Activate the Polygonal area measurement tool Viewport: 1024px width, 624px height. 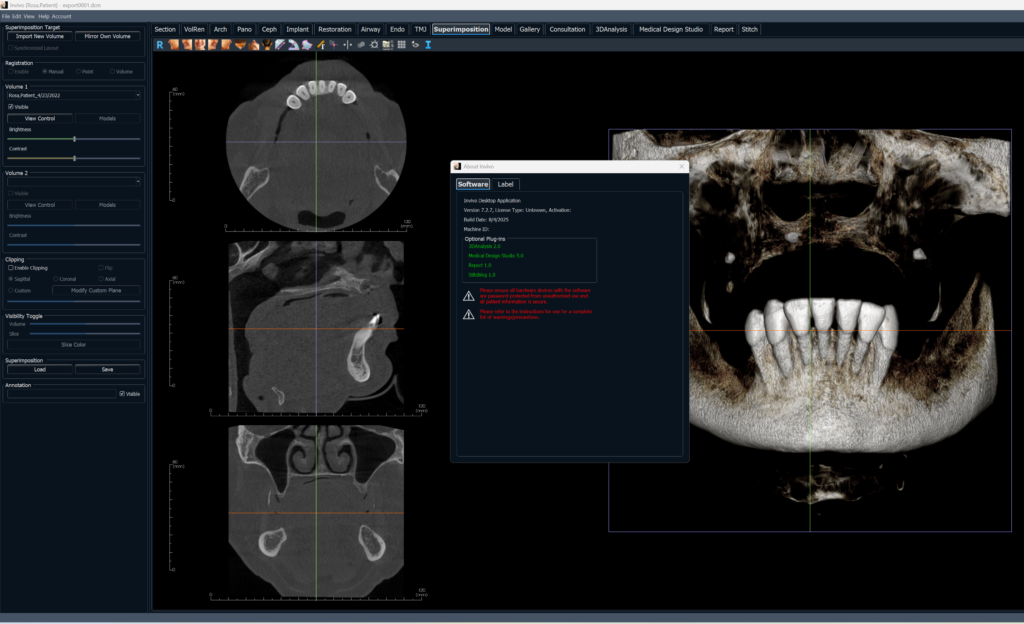(307, 44)
